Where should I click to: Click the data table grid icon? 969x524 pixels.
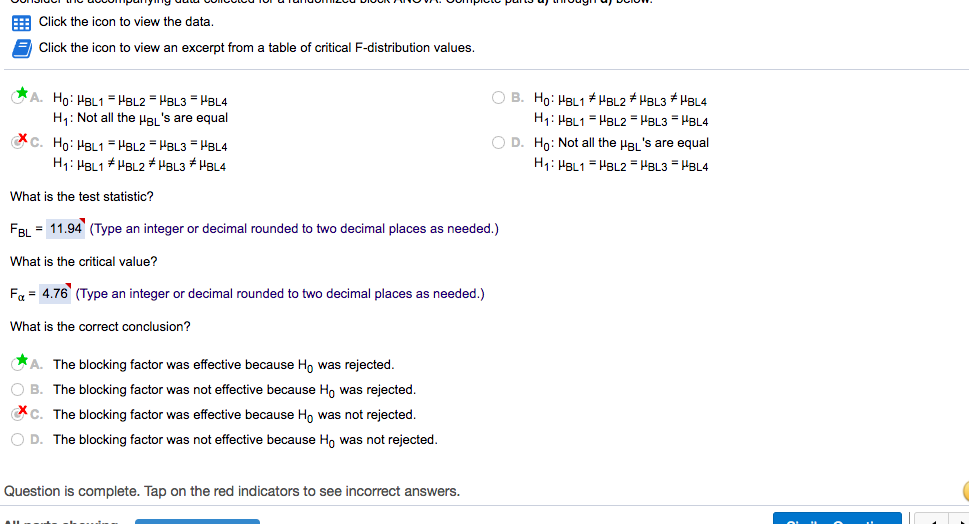tap(21, 22)
